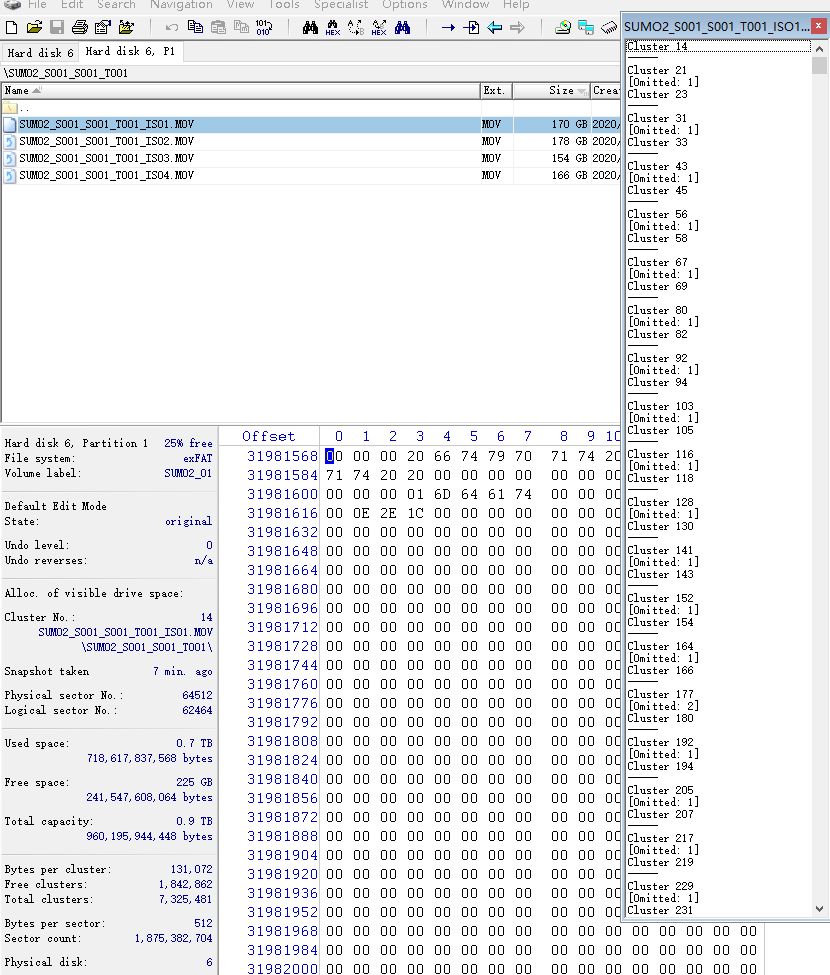Click 'Cluster 103' in the cluster list

(x=660, y=407)
